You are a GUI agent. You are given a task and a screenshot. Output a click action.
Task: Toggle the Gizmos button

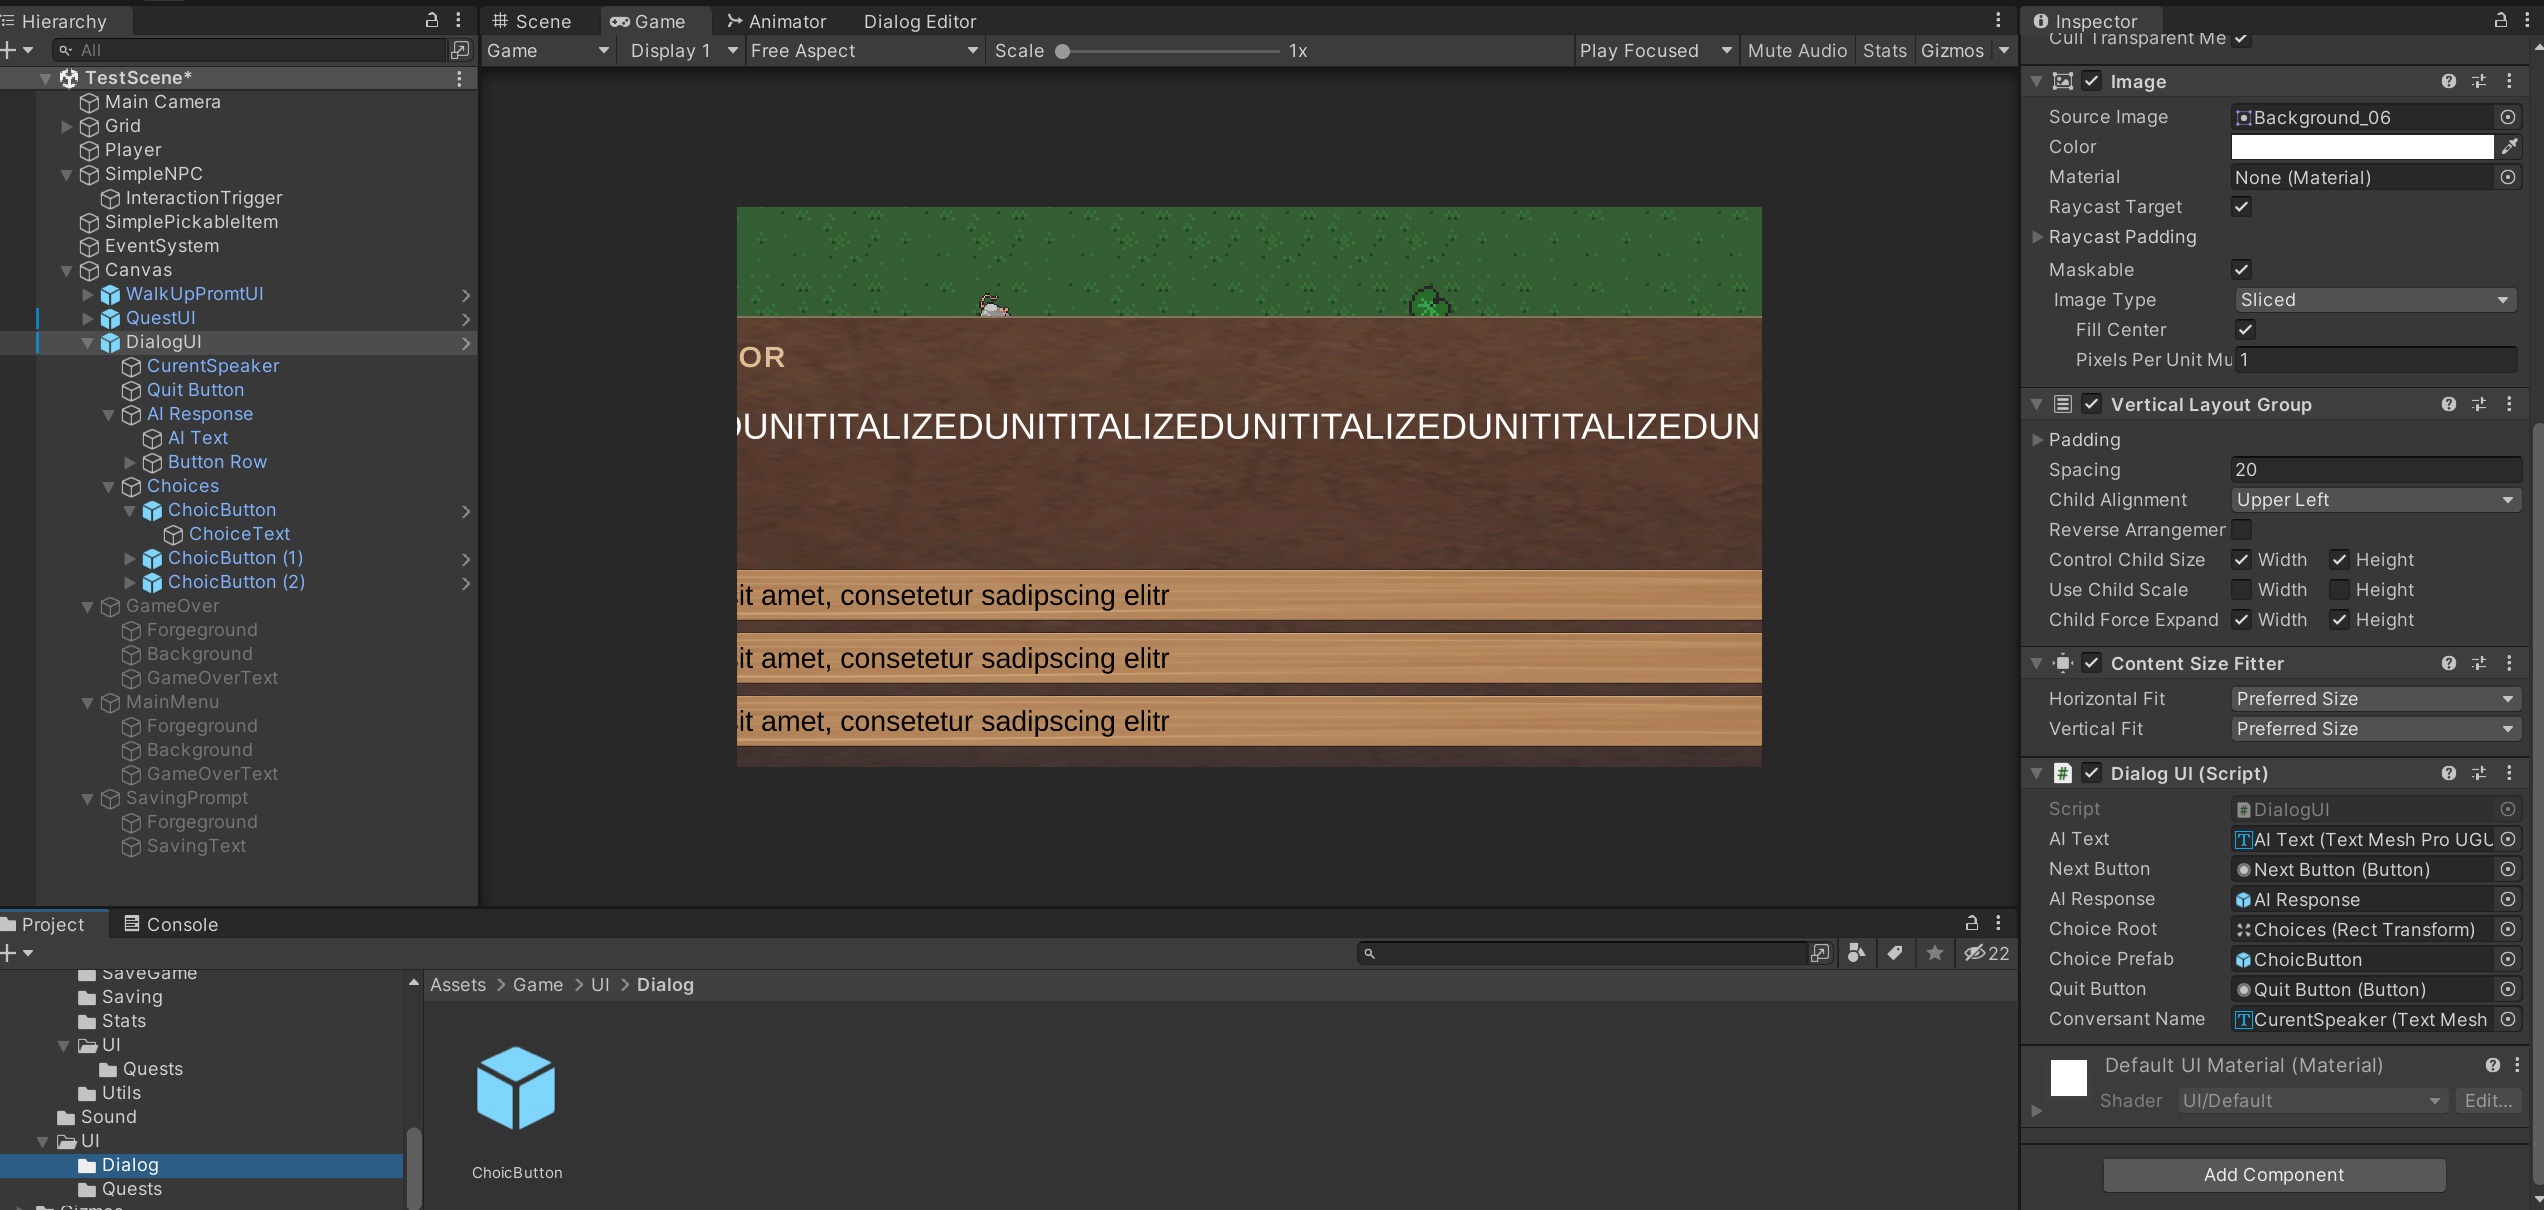[x=1952, y=51]
